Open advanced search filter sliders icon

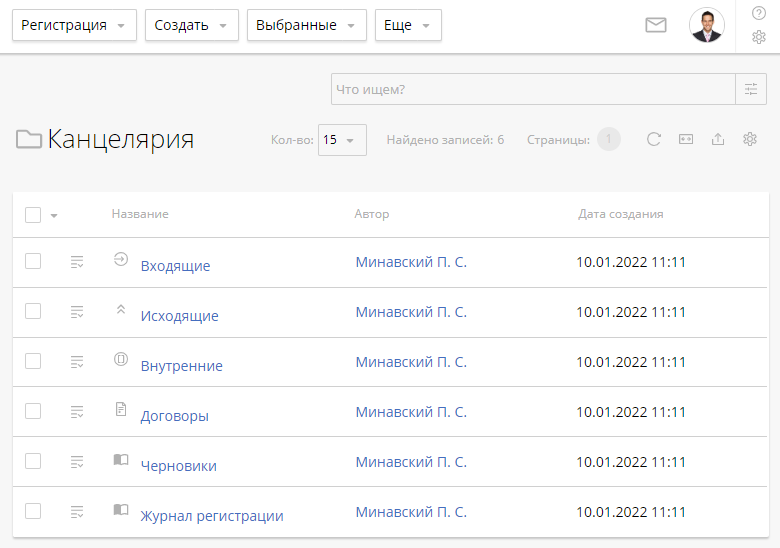point(751,90)
